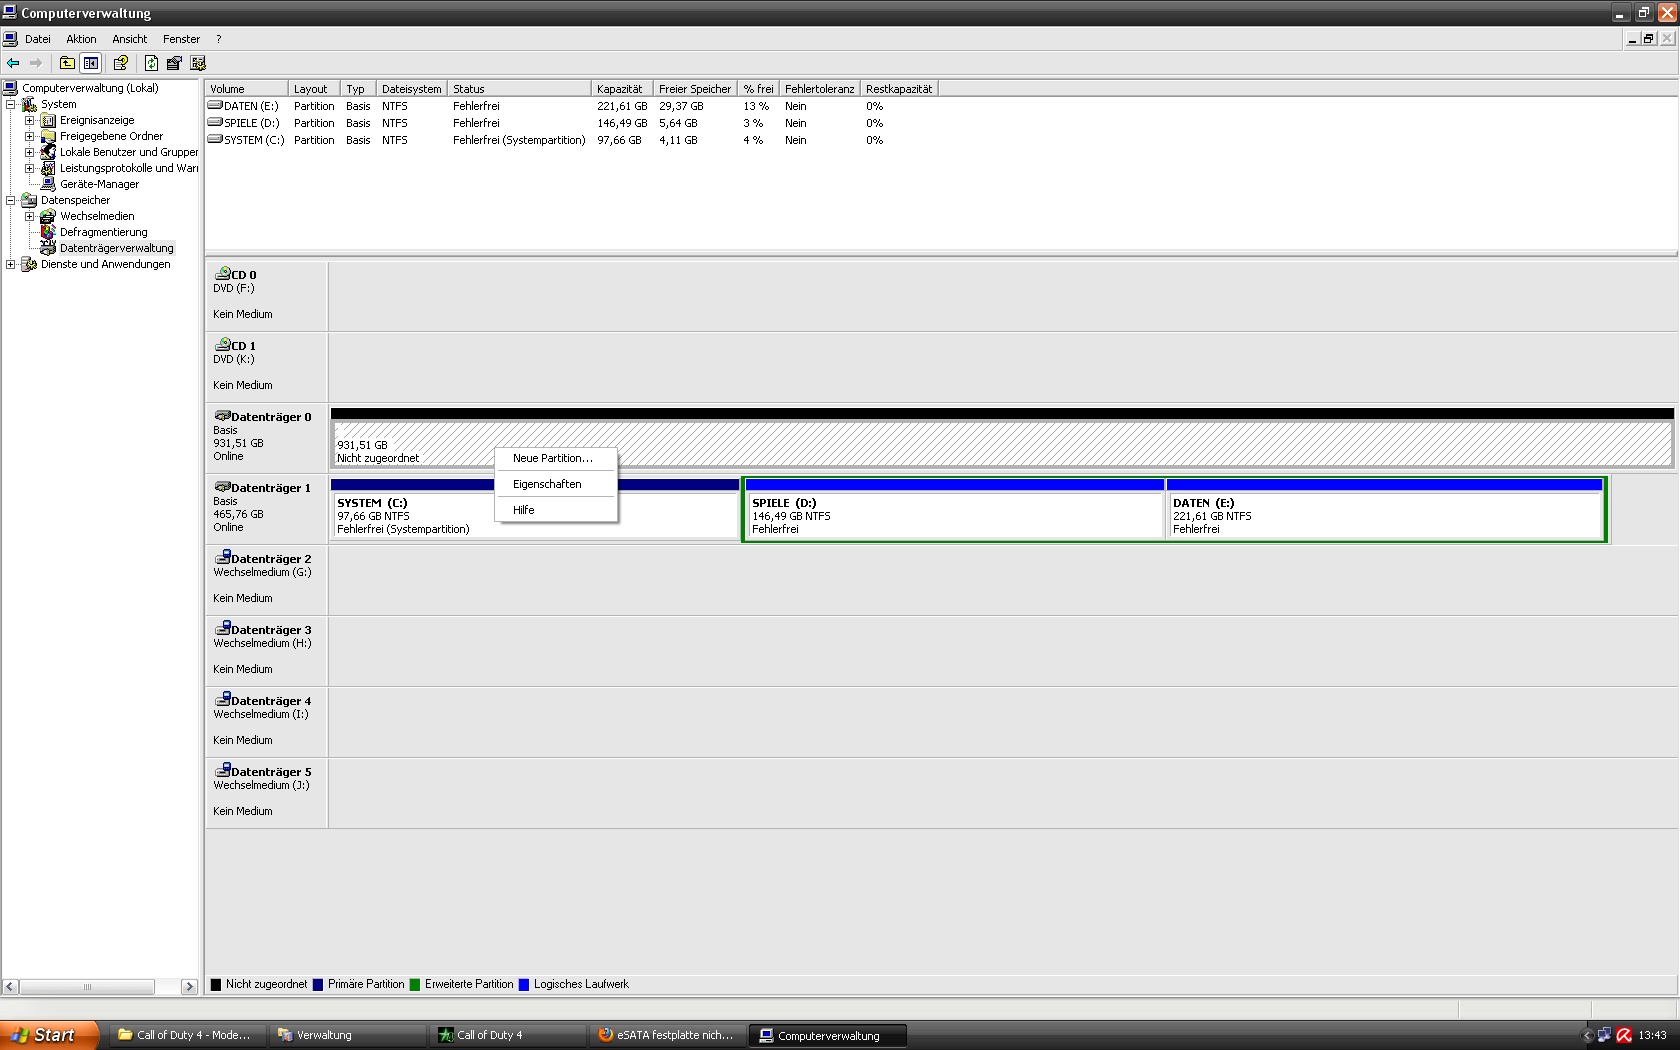Expand the Dienste und Anwendungen node

point(11,264)
